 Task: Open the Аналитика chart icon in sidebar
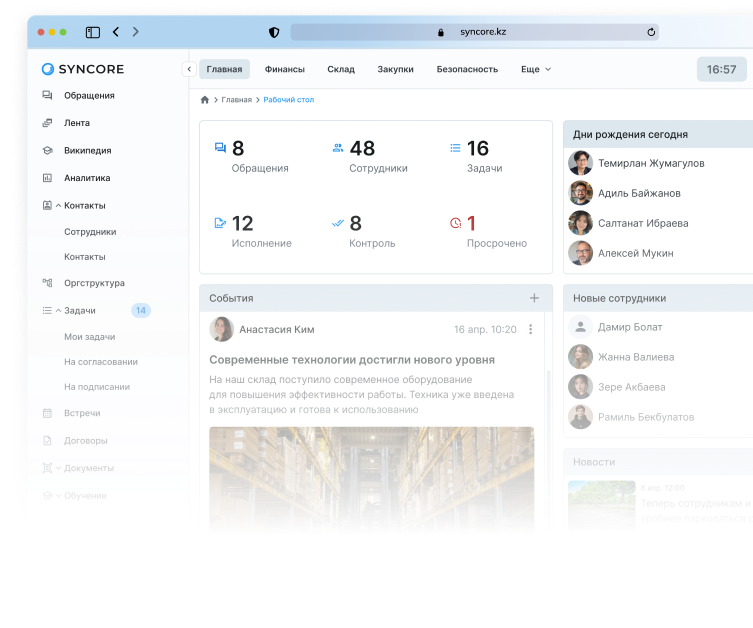click(x=47, y=178)
